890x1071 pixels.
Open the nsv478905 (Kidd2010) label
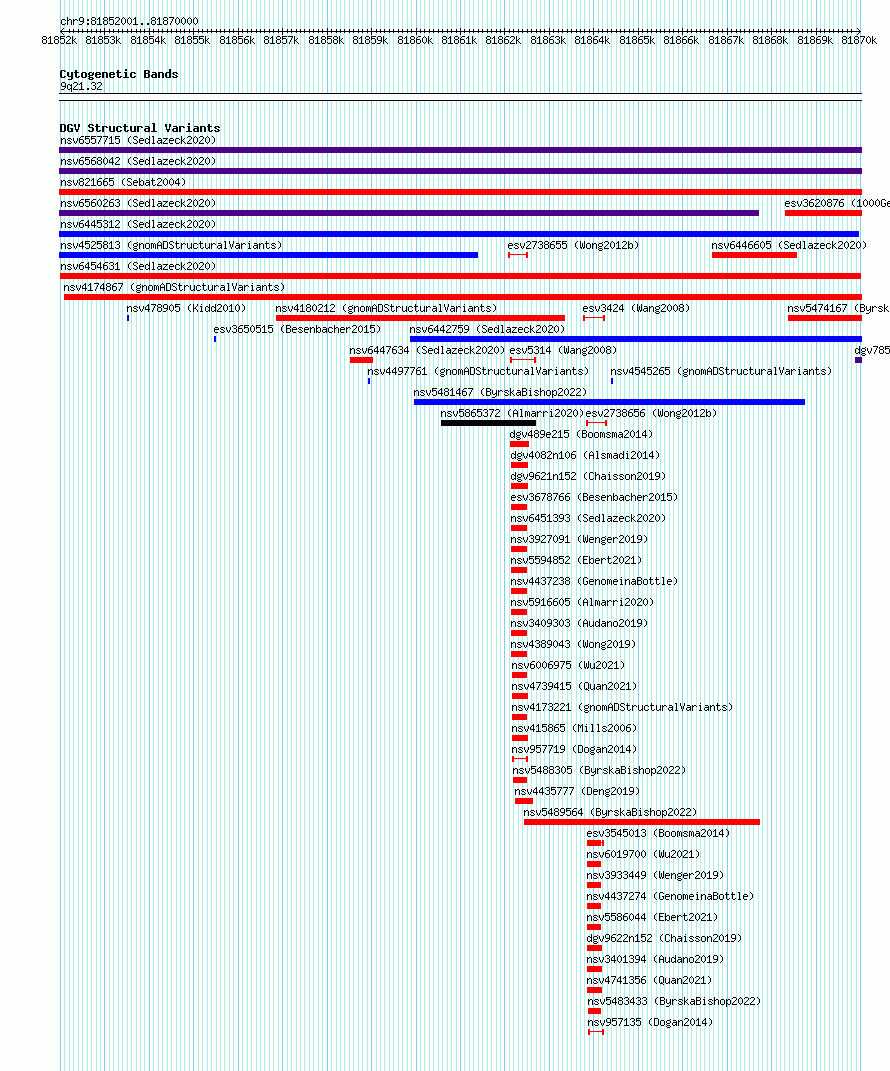click(186, 309)
